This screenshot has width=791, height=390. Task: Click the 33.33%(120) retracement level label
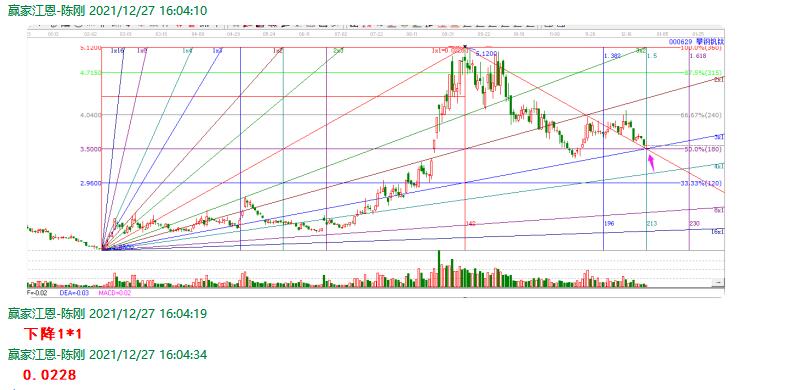[x=701, y=183]
